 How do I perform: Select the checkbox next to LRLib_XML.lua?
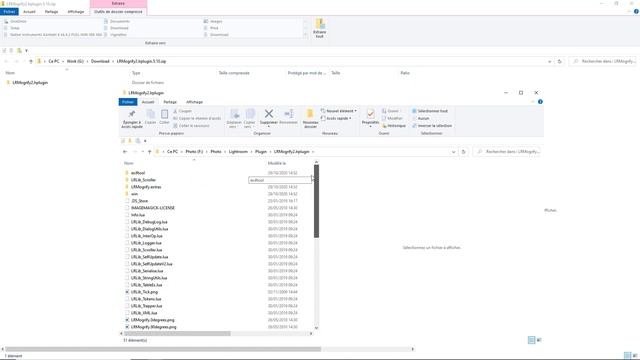click(127, 313)
